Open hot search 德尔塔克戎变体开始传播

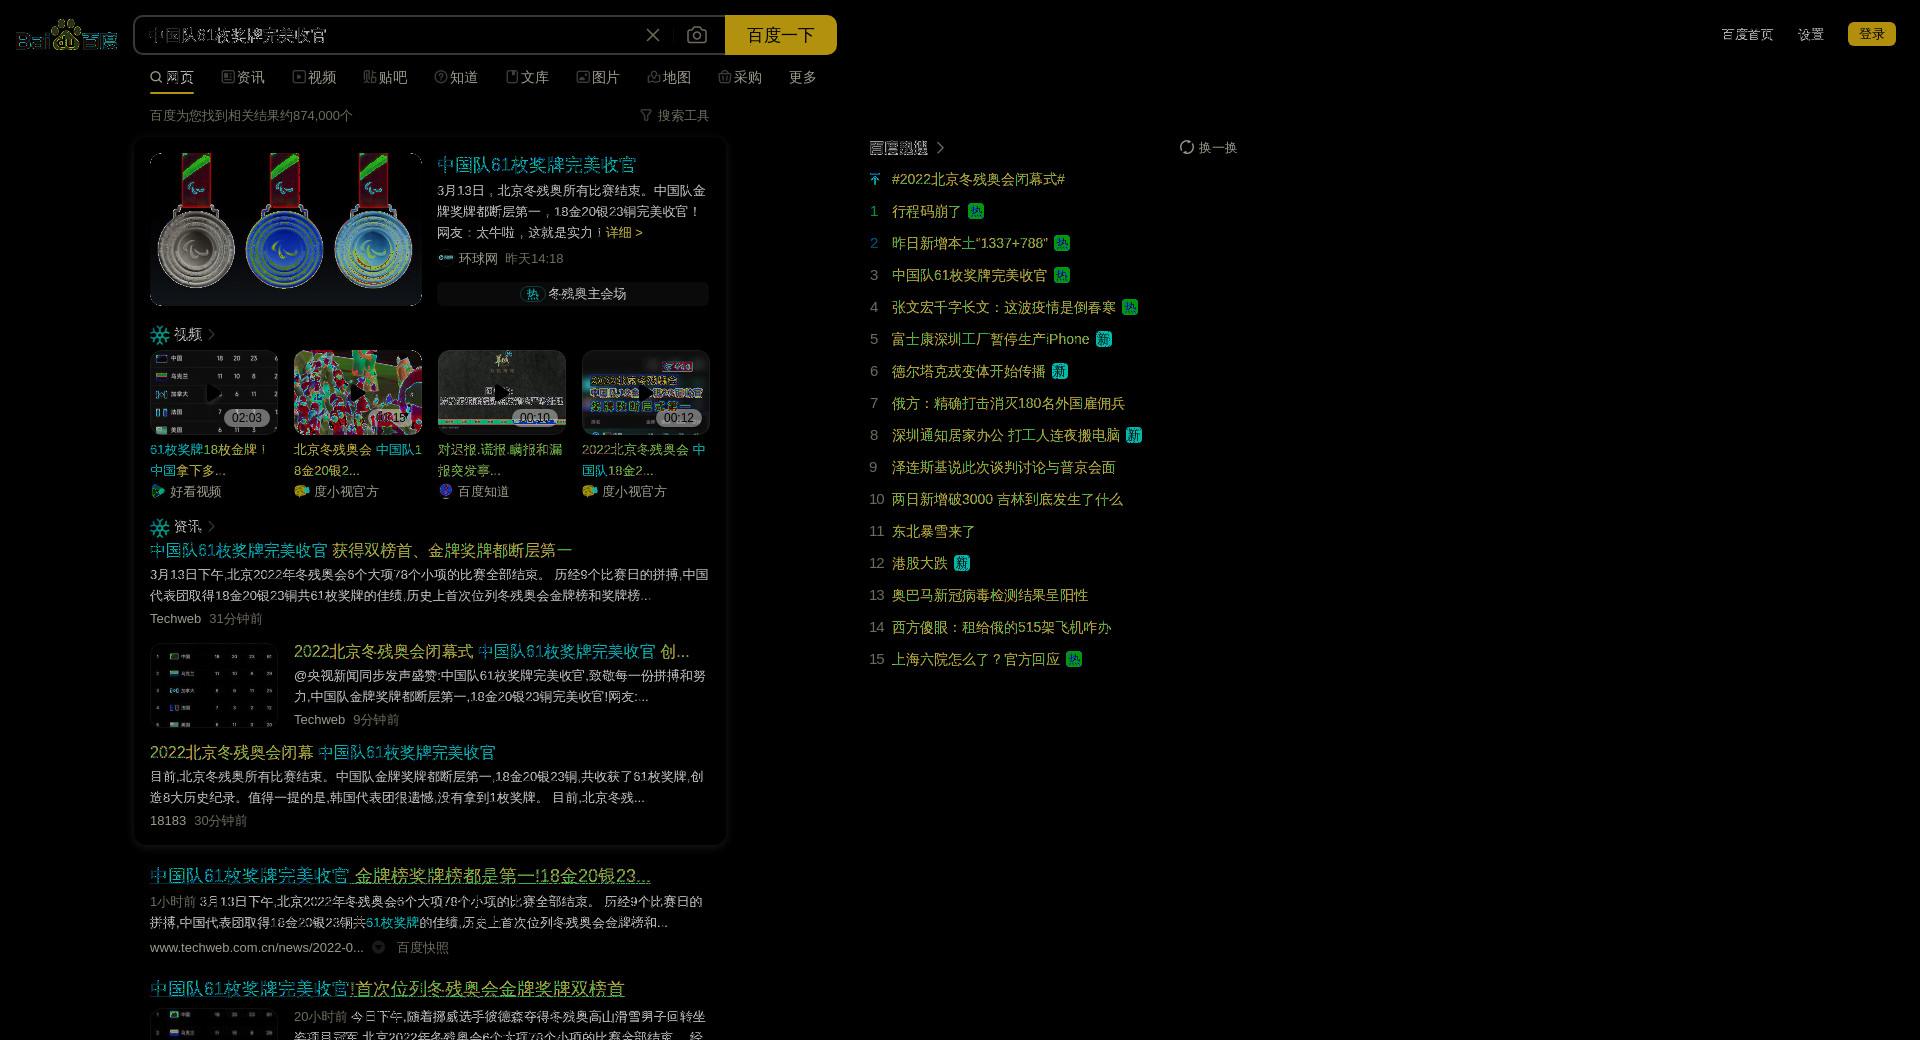(968, 371)
